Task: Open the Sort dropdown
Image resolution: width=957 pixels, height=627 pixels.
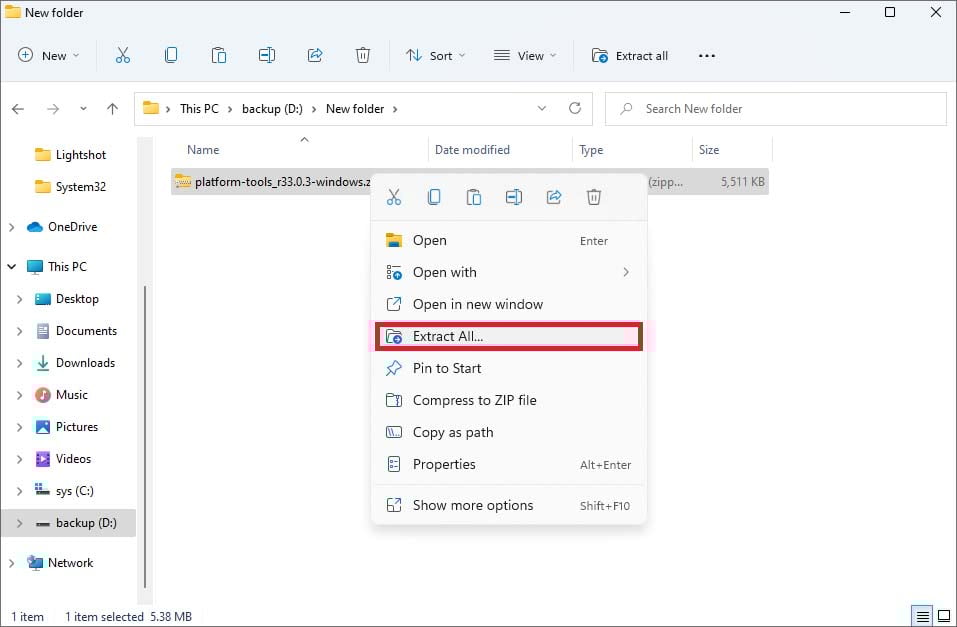Action: tap(436, 56)
